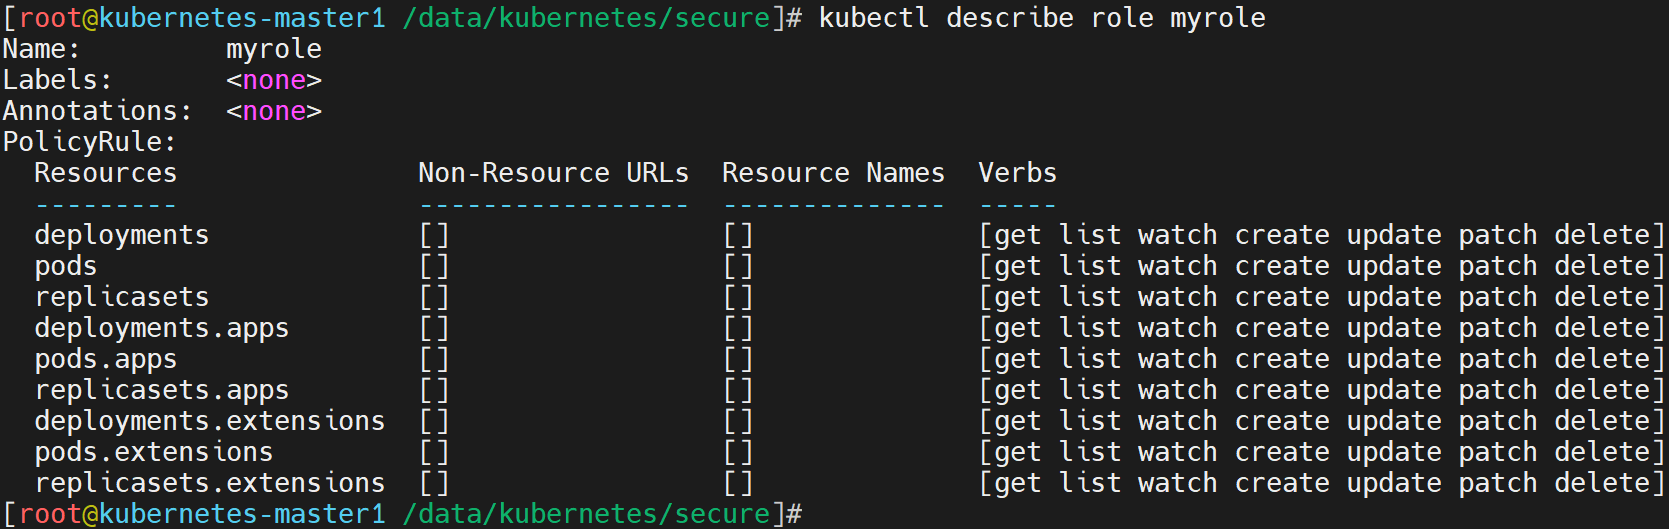
Task: Click the 'kubectl describe role myrole' command text
Action: [x=1042, y=18]
